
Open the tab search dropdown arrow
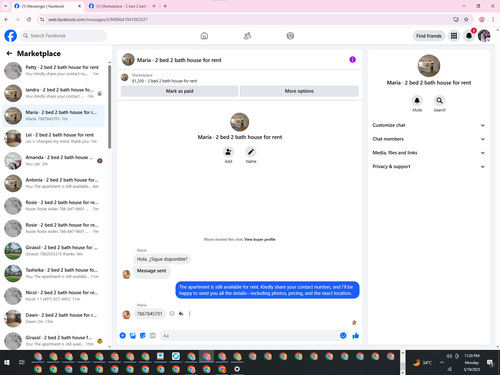click(5, 6)
